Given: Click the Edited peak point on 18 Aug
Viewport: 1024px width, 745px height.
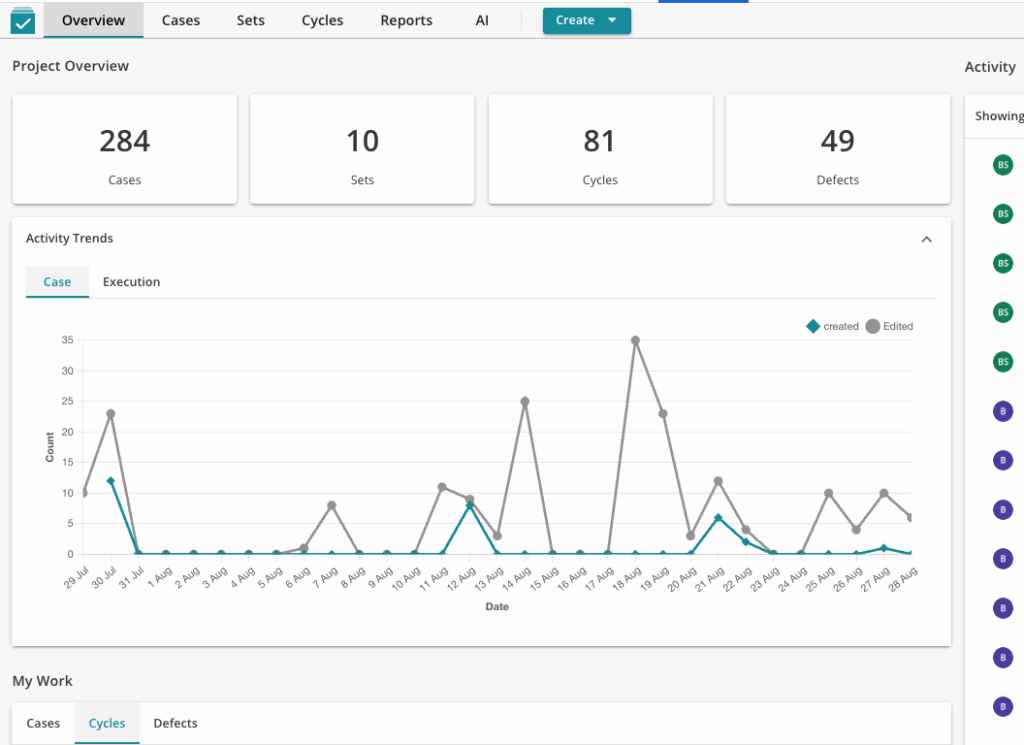Looking at the screenshot, I should point(635,341).
